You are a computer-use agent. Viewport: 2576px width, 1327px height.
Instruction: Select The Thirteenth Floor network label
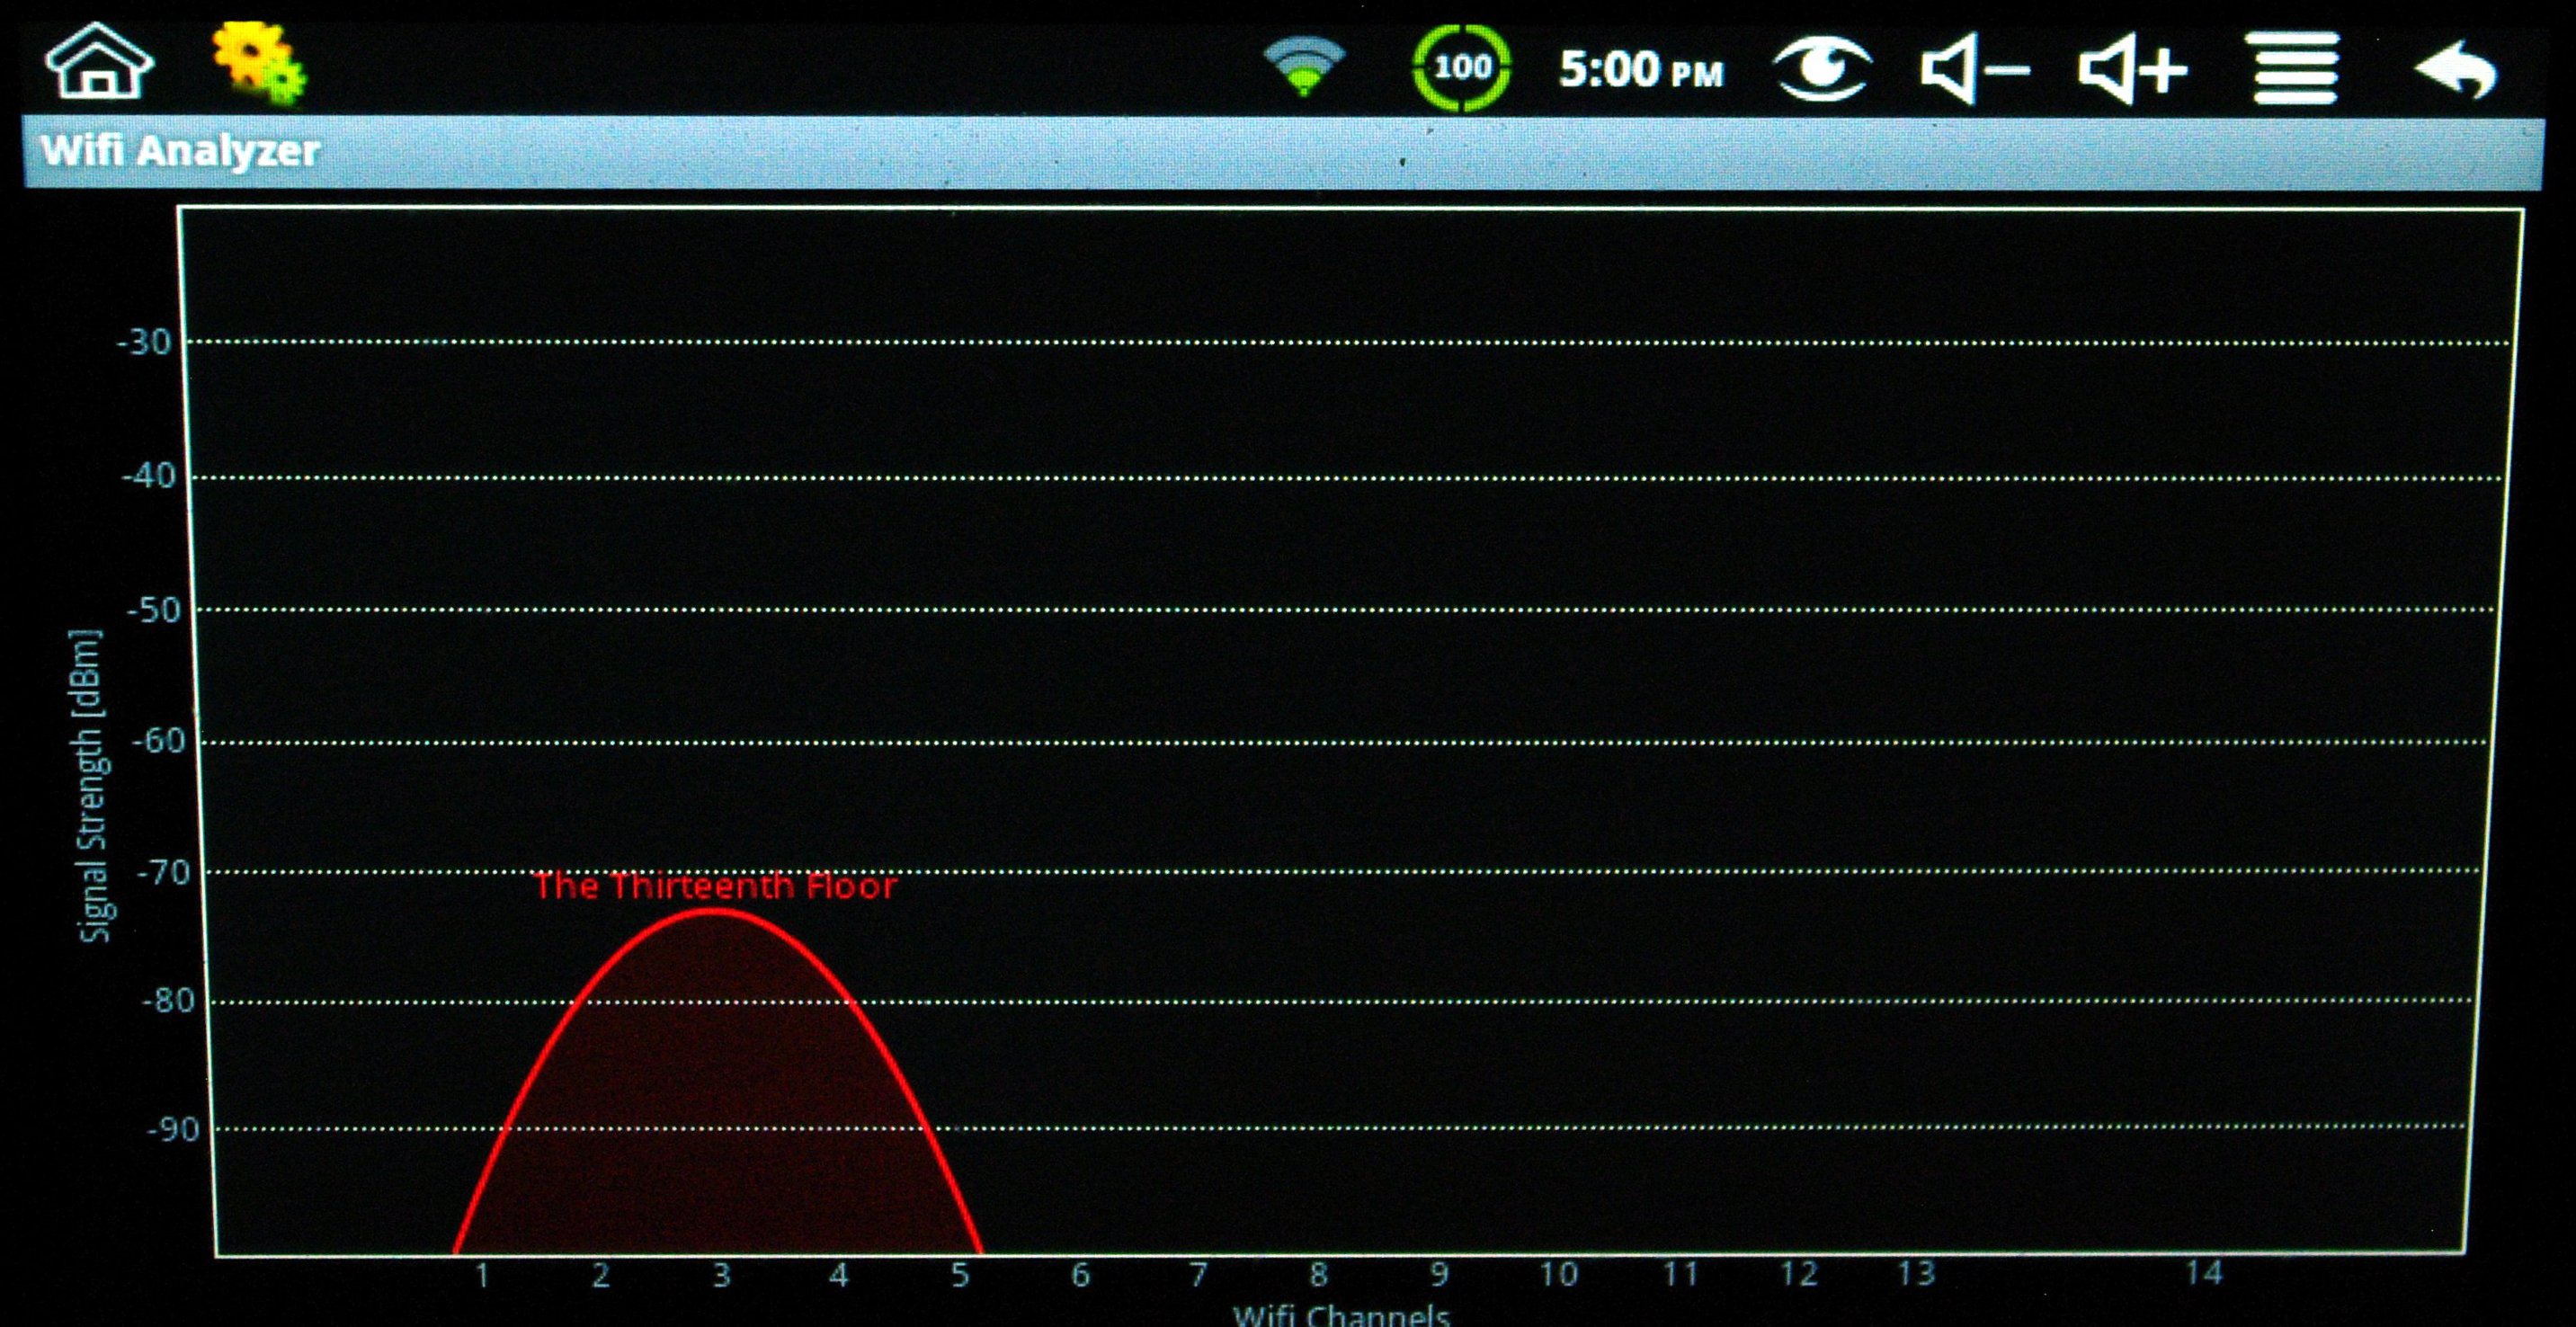(x=715, y=886)
